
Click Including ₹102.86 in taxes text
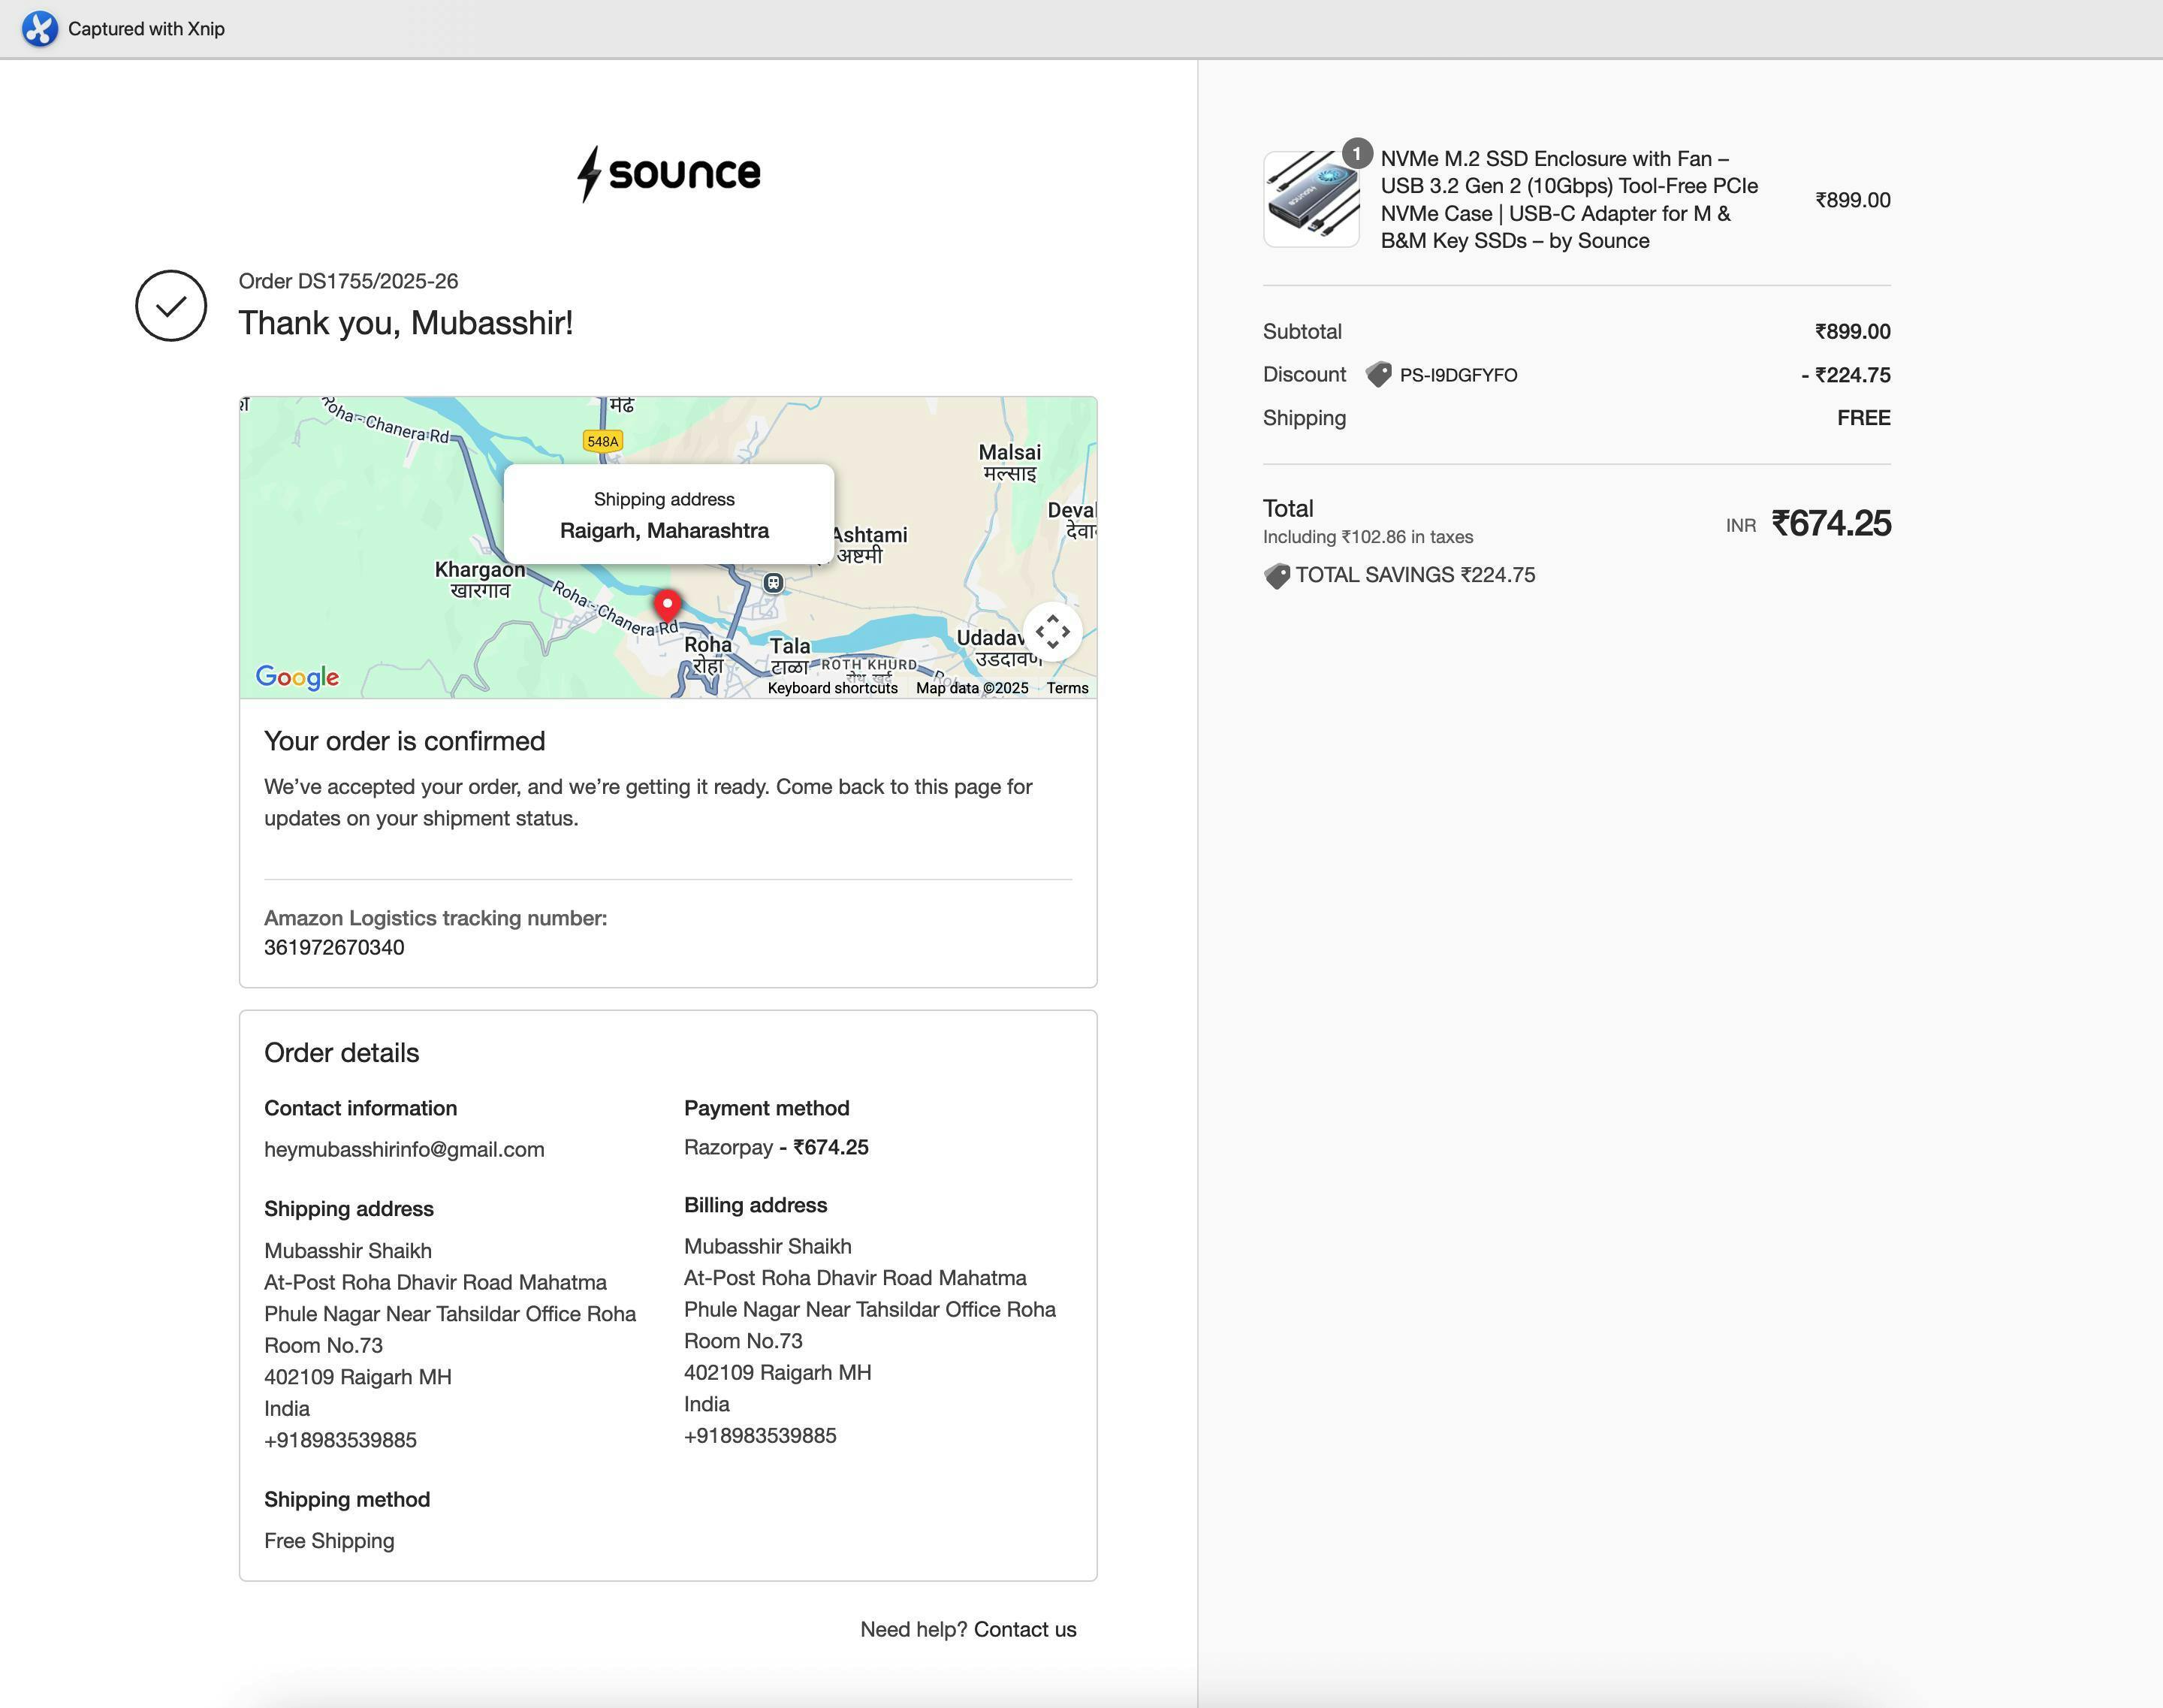click(1367, 537)
